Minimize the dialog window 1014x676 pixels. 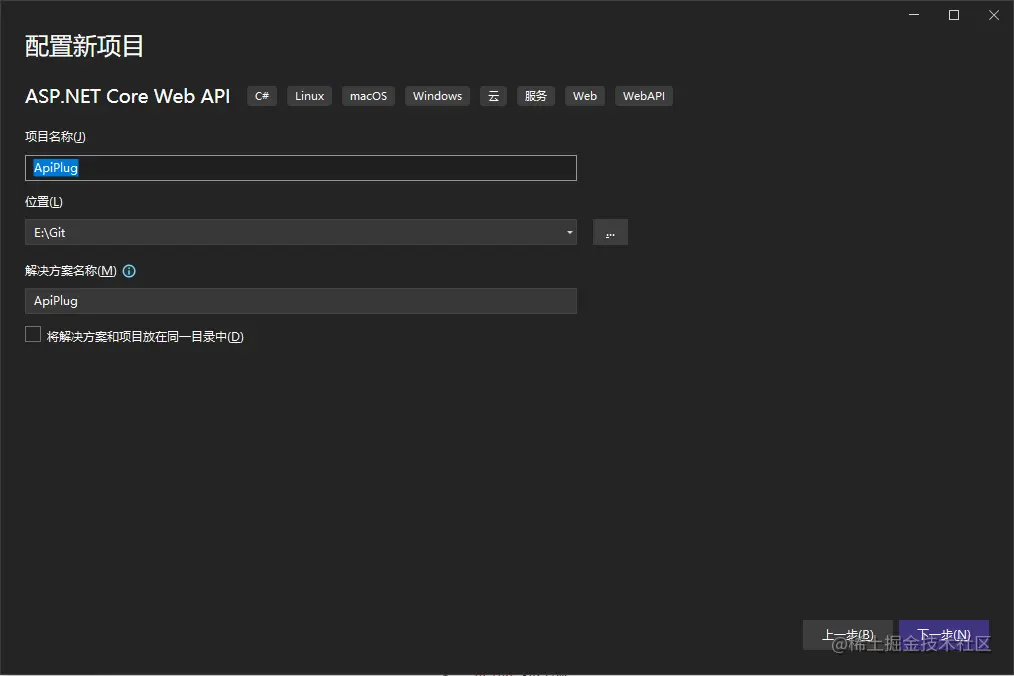[x=914, y=15]
